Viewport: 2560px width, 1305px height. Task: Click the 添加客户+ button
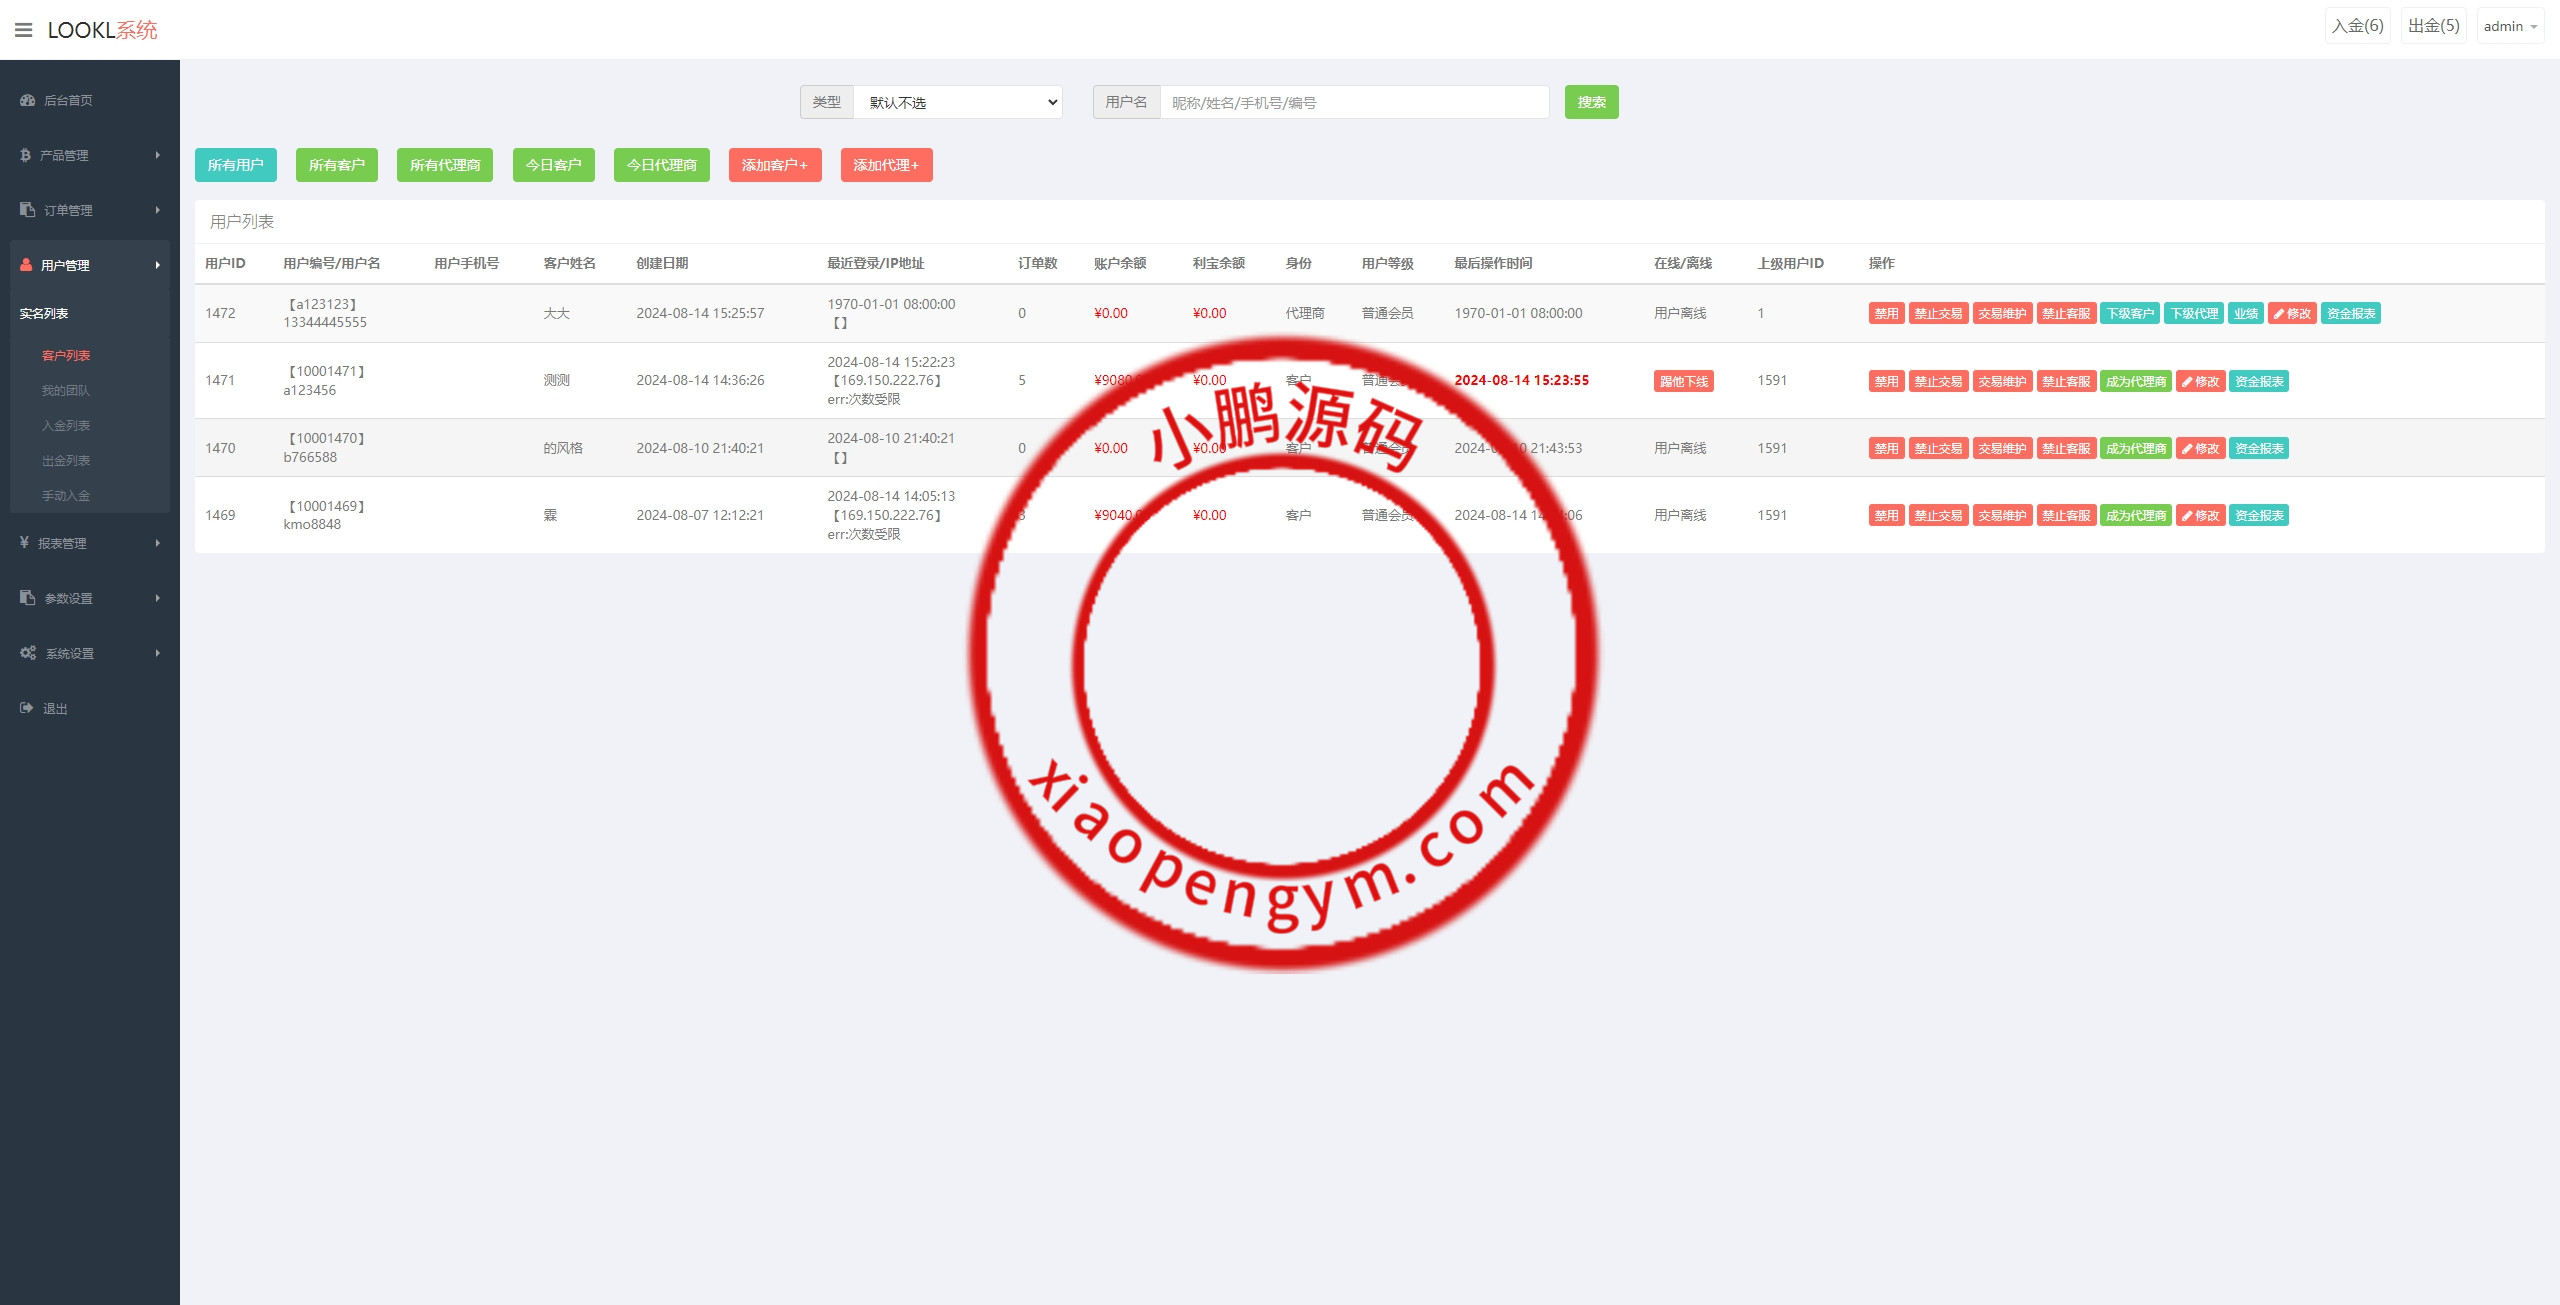click(x=774, y=165)
